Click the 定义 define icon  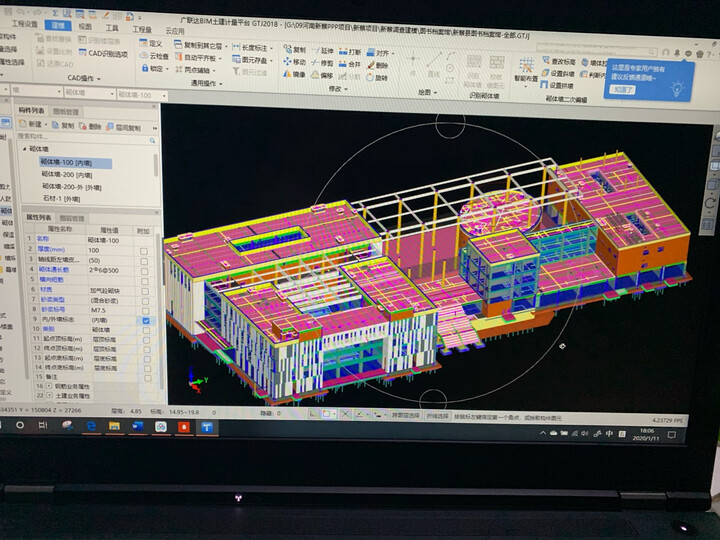[152, 43]
